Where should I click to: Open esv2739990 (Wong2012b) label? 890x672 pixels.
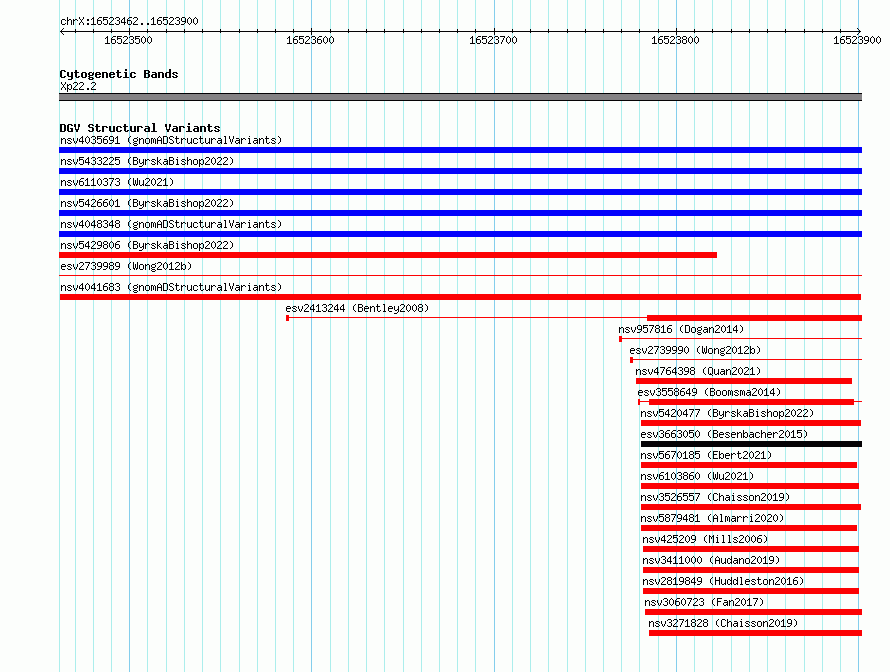pos(695,350)
